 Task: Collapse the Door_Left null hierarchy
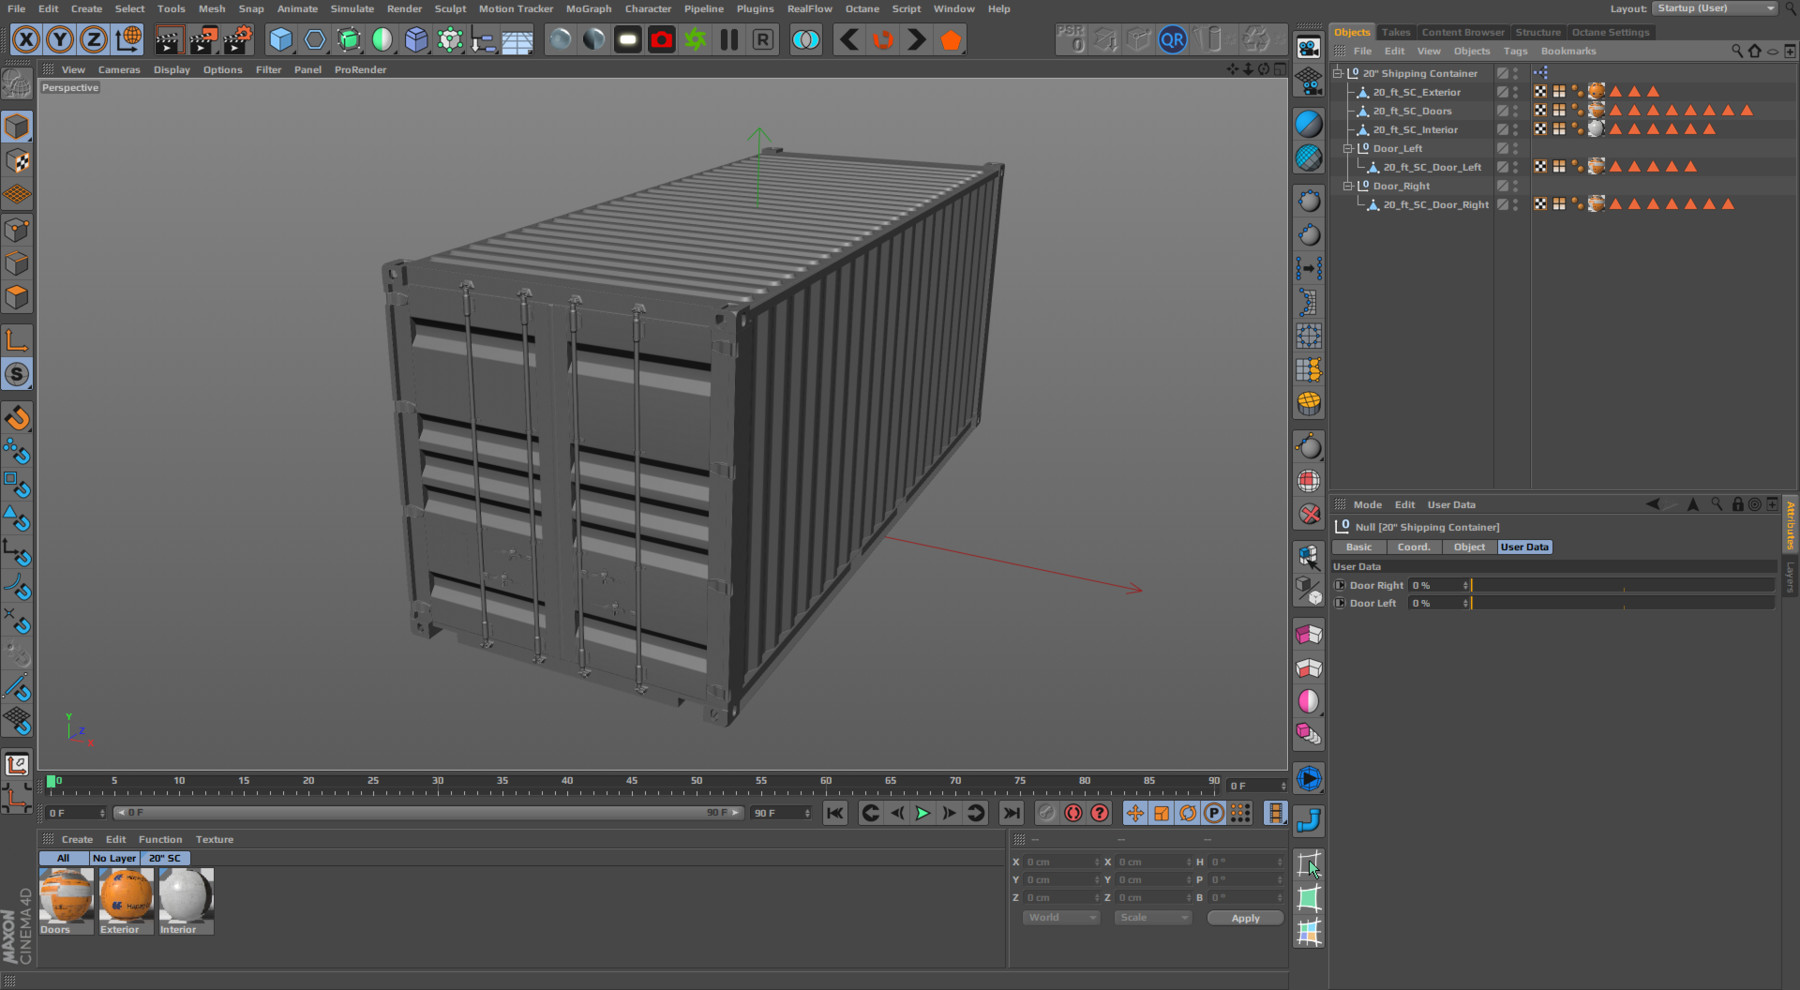(x=1348, y=148)
